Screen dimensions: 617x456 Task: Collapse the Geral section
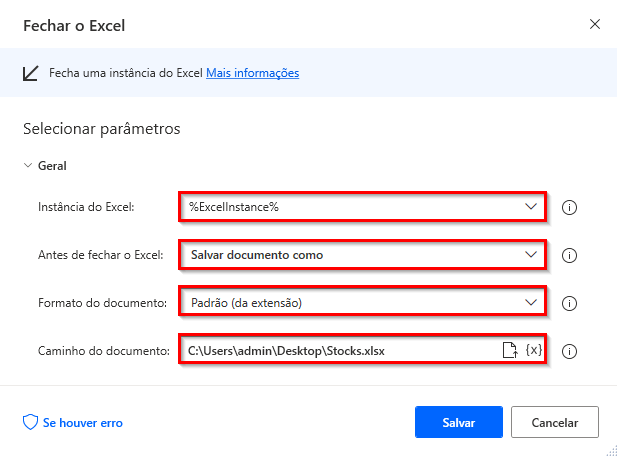pyautogui.click(x=28, y=166)
